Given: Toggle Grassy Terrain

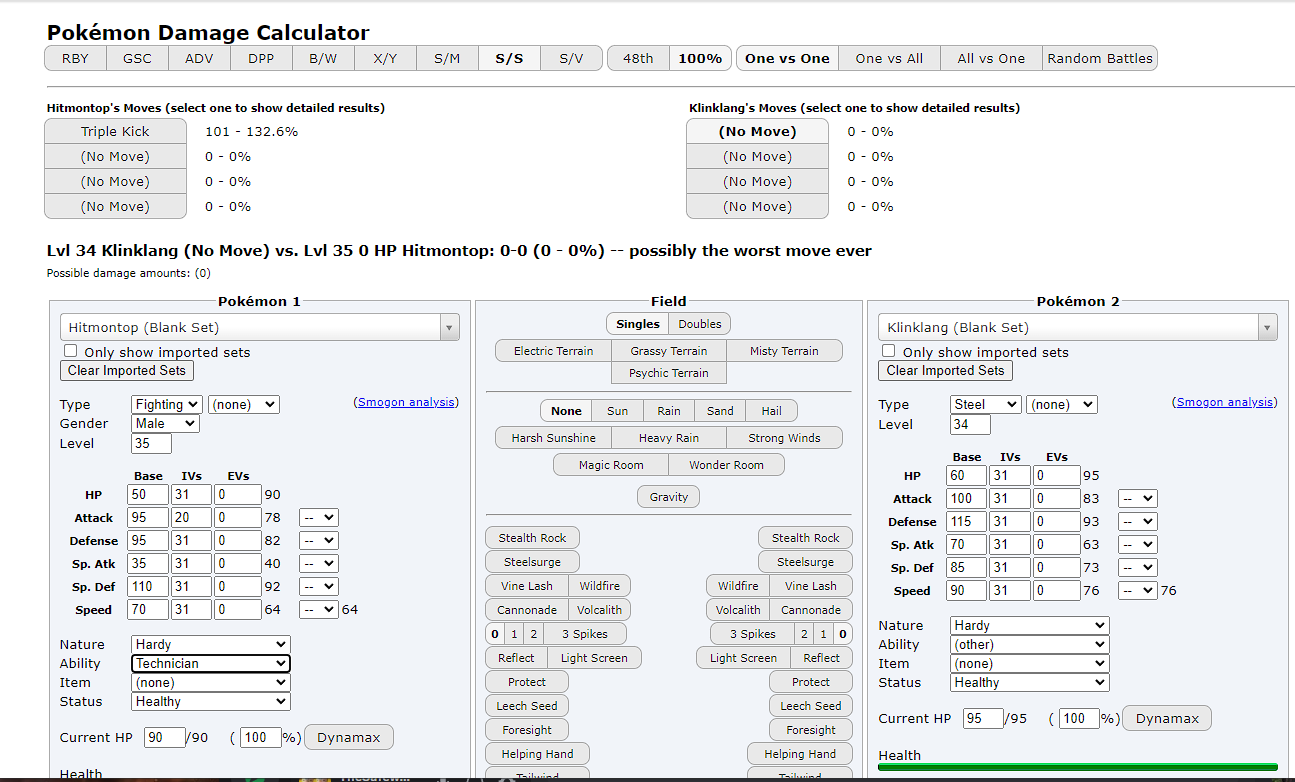Looking at the screenshot, I should pyautogui.click(x=669, y=351).
